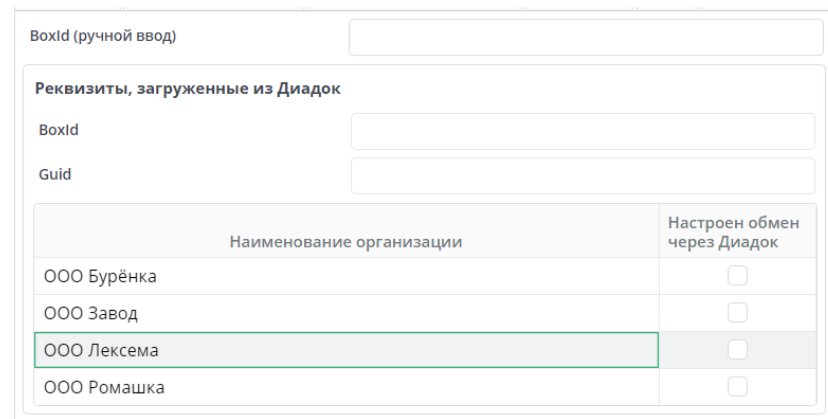The width and height of the screenshot is (828, 419).
Task: Select the ООО Бурёнка row
Action: [x=346, y=276]
